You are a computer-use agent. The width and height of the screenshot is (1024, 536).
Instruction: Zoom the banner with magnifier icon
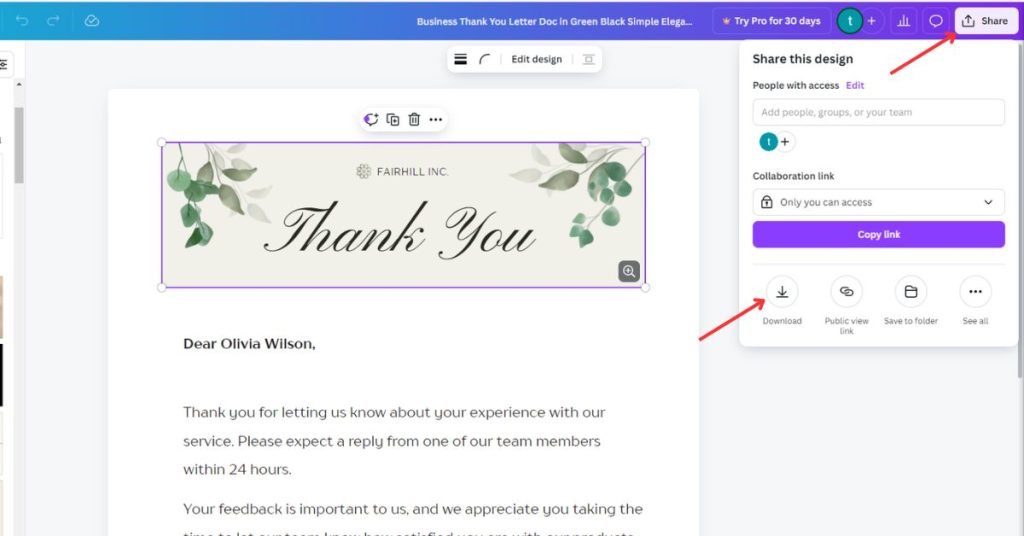[629, 271]
